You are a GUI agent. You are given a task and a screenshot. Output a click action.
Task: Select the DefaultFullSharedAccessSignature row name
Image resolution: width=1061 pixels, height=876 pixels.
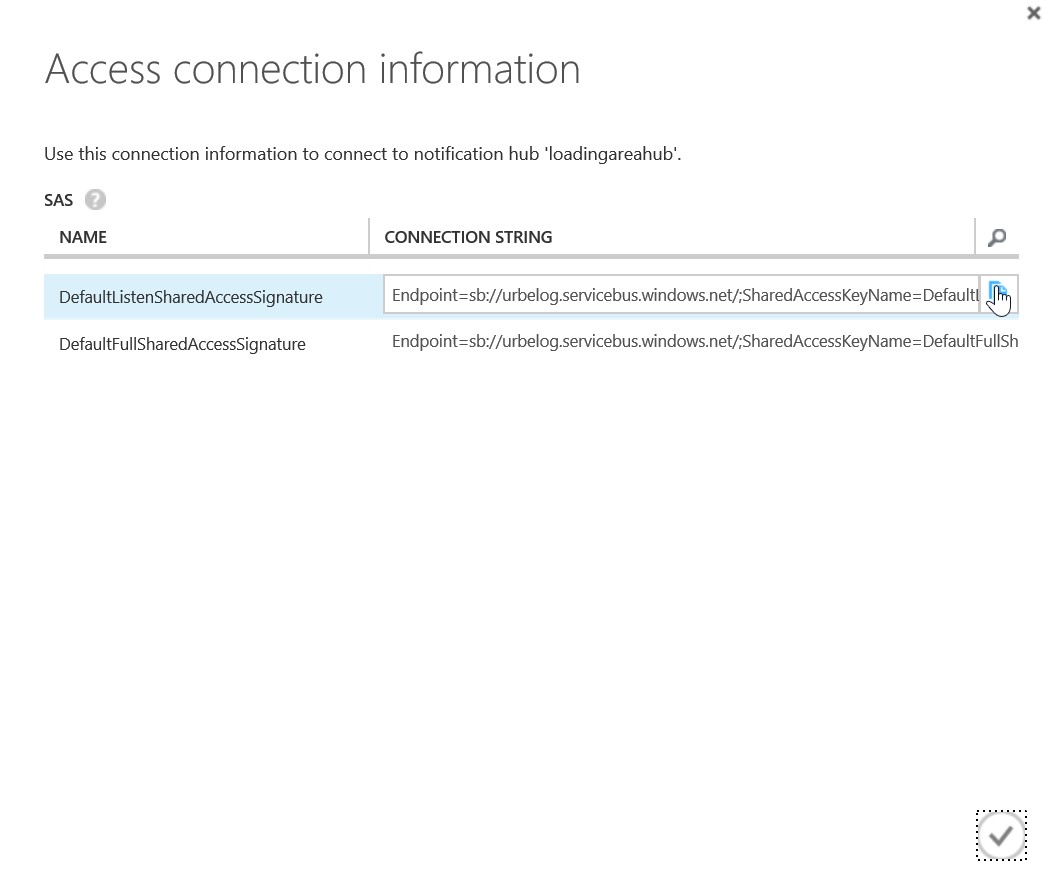[x=182, y=344]
